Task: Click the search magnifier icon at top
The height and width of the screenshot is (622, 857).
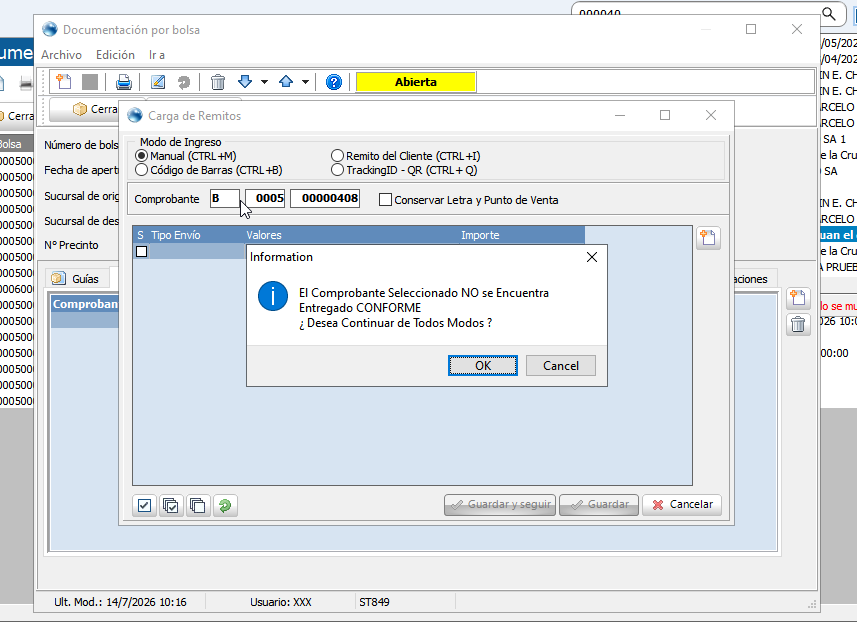Action: pos(829,14)
